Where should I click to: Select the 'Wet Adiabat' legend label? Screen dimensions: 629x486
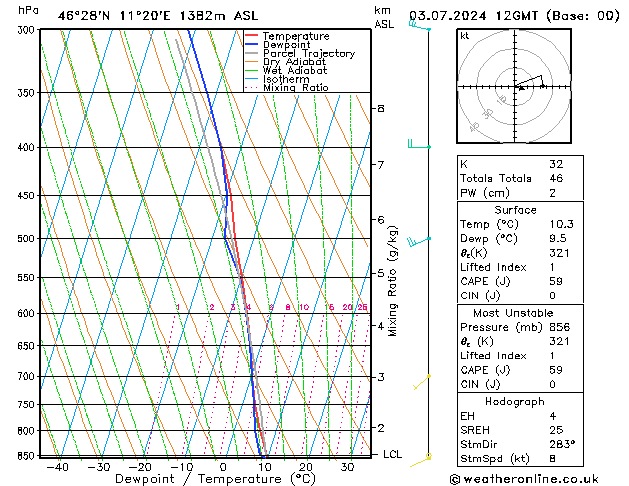295,71
